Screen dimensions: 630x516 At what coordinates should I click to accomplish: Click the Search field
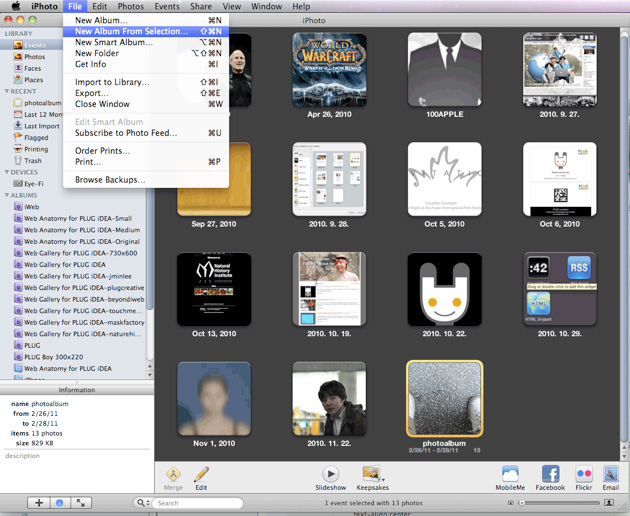197,503
